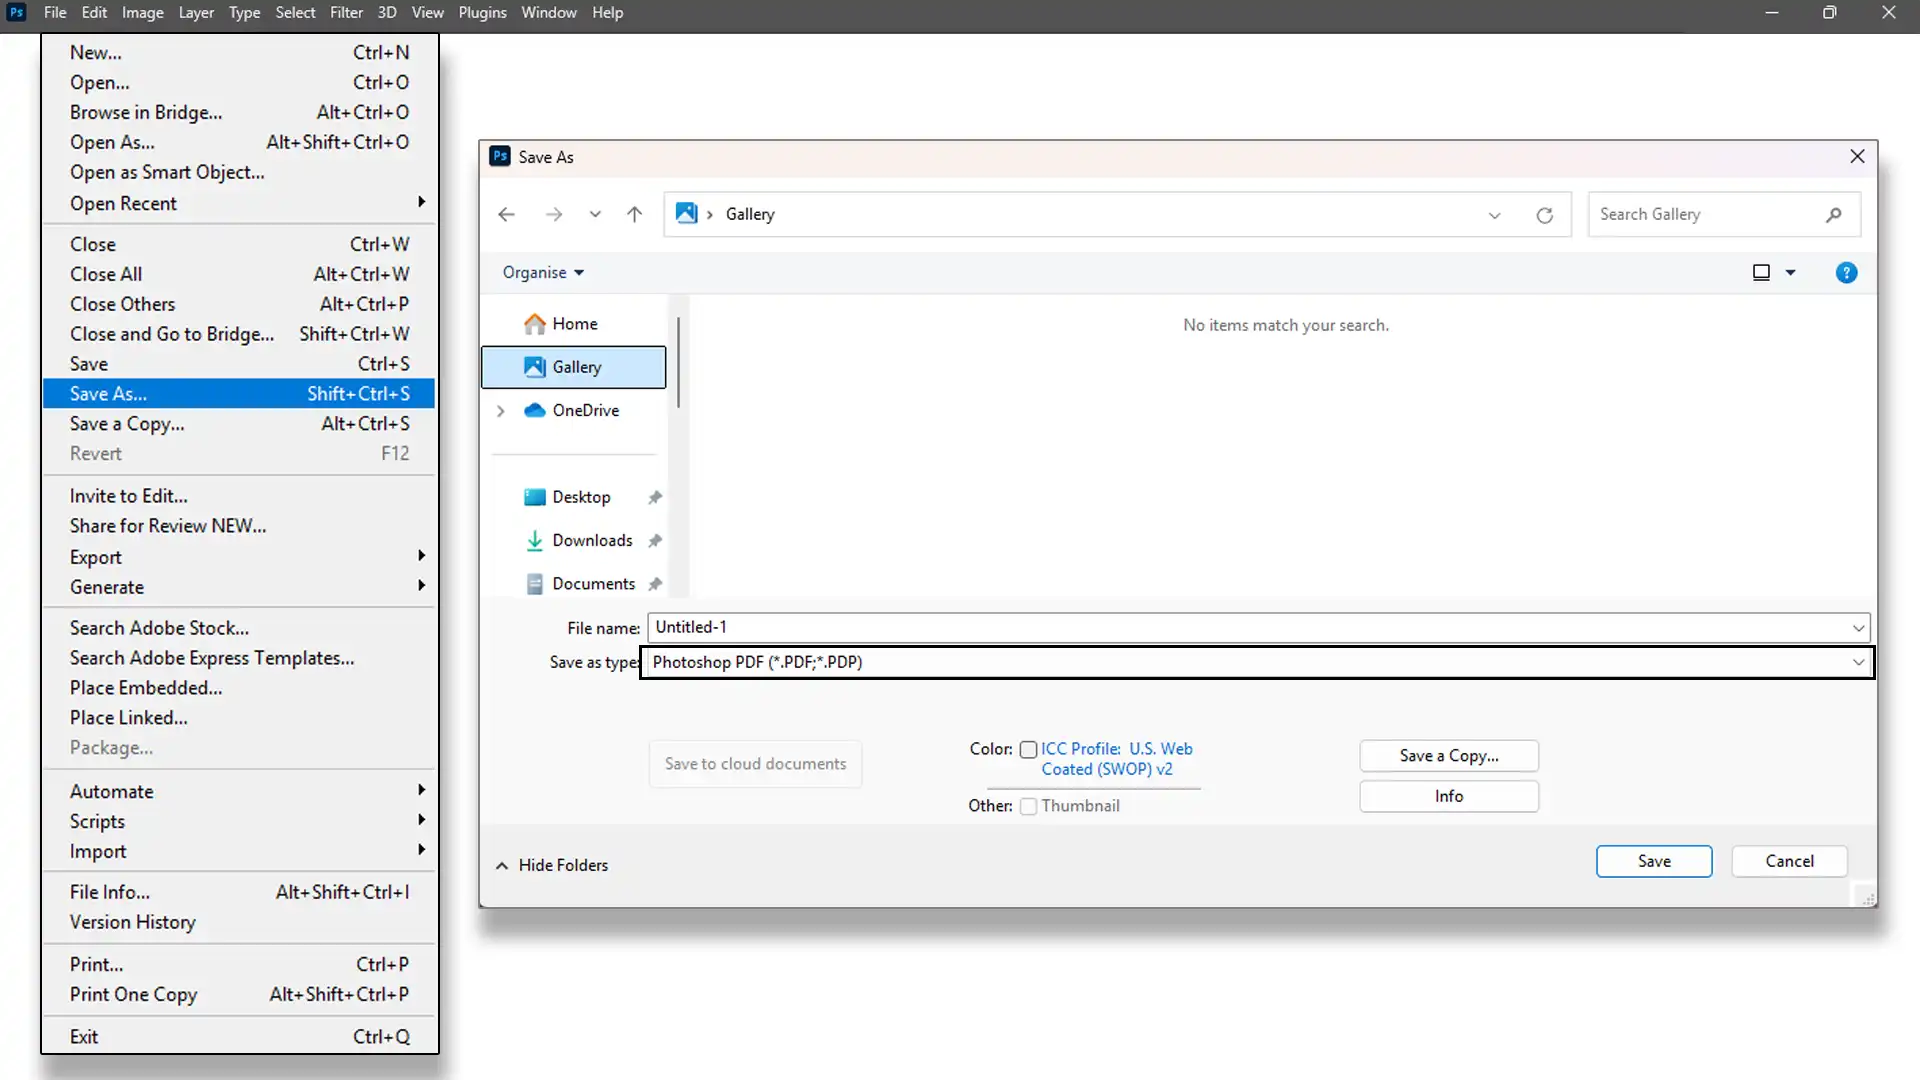Image resolution: width=1920 pixels, height=1080 pixels.
Task: Expand the Open Recent submenu
Action: click(x=239, y=203)
